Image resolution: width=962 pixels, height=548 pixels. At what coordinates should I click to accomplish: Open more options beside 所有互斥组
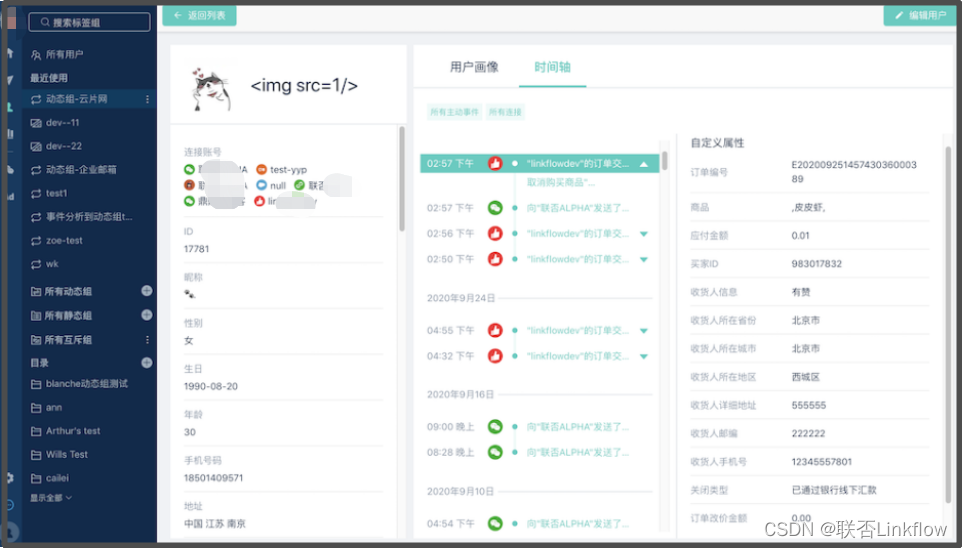coord(147,339)
